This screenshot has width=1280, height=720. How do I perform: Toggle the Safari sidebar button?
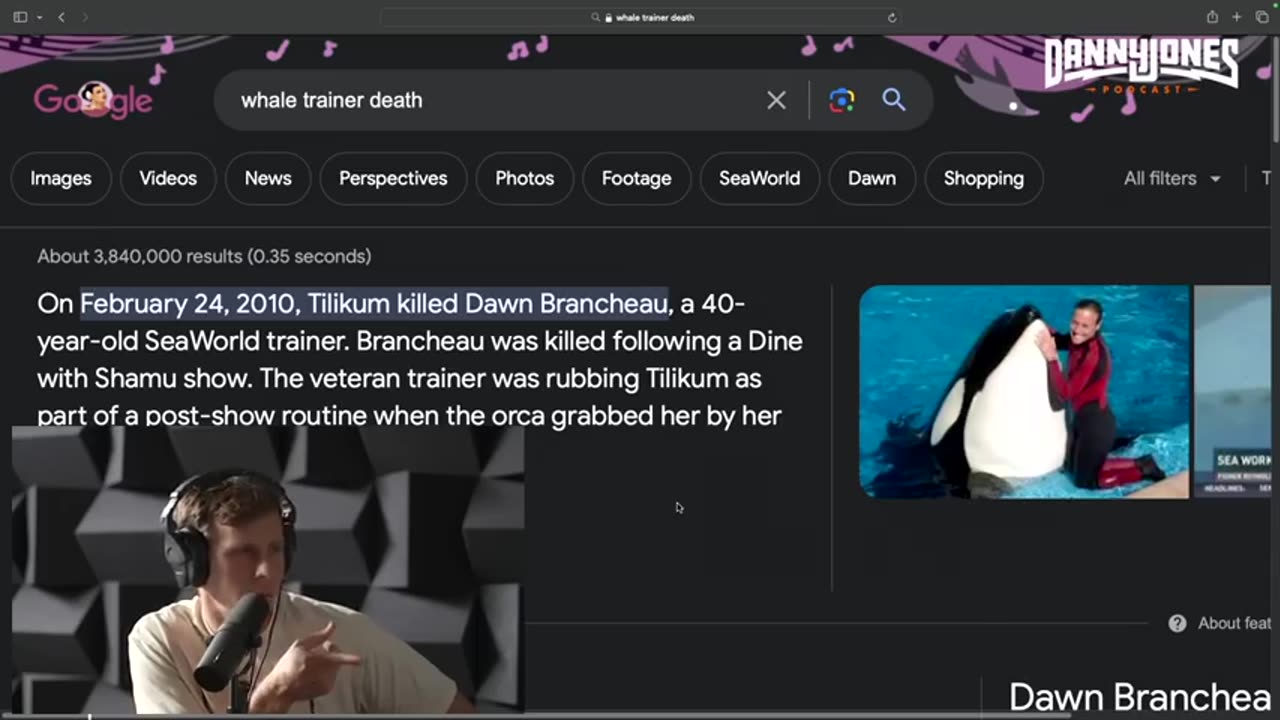(20, 17)
